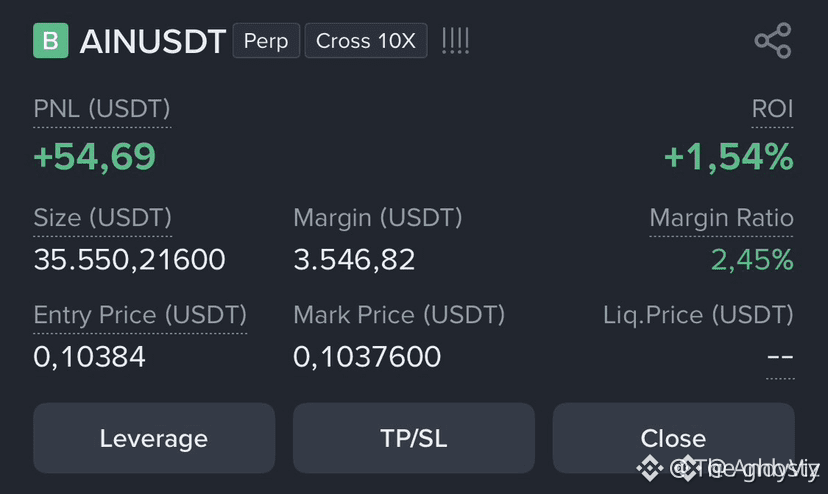This screenshot has width=828, height=494.
Task: Click the Binance logo watermark
Action: [649, 468]
